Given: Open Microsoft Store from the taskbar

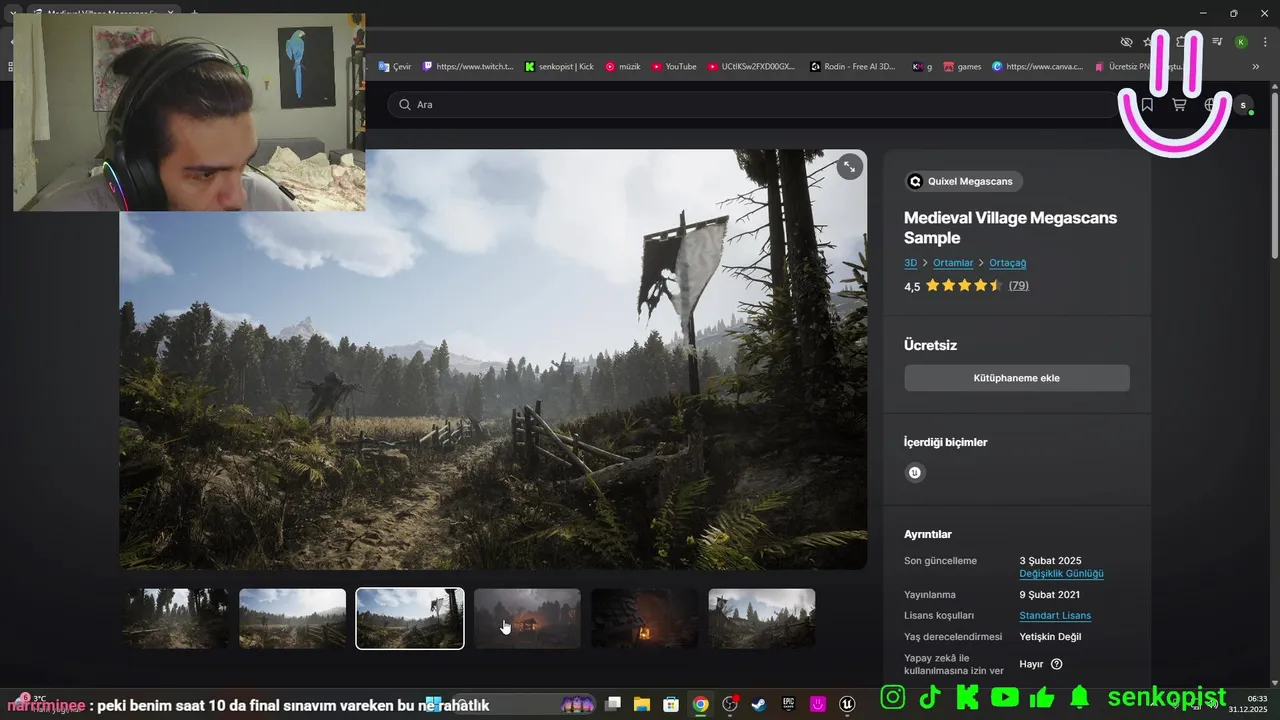Looking at the screenshot, I should (x=671, y=704).
